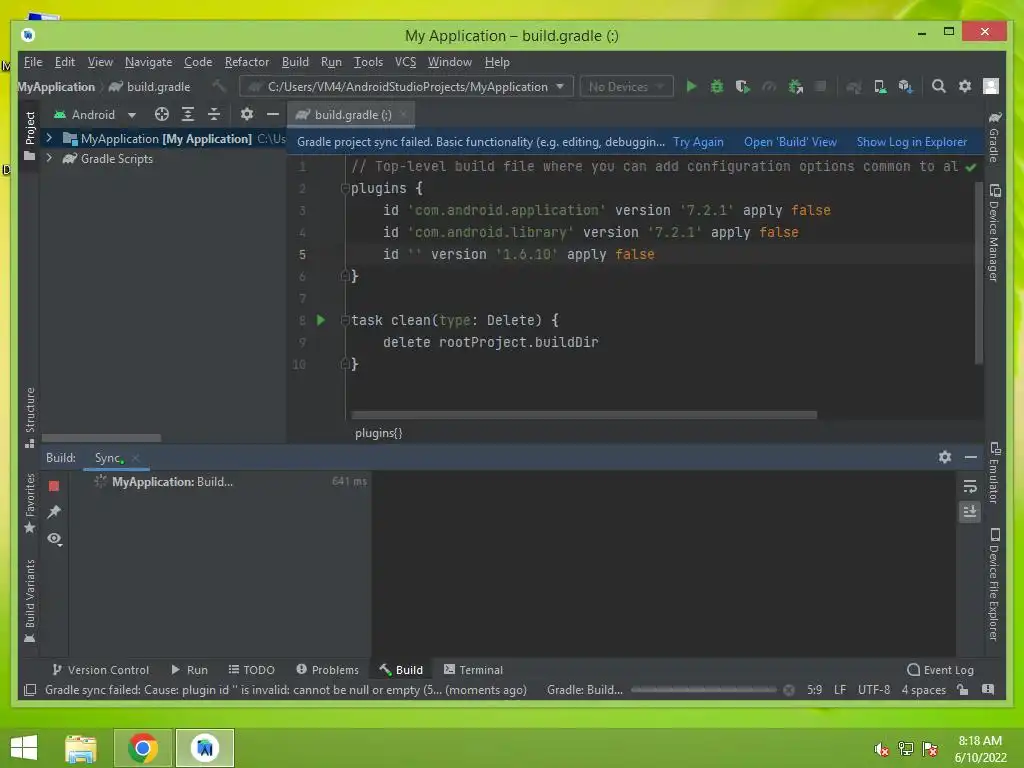
Task: Run app with coverage icon
Action: point(743,86)
